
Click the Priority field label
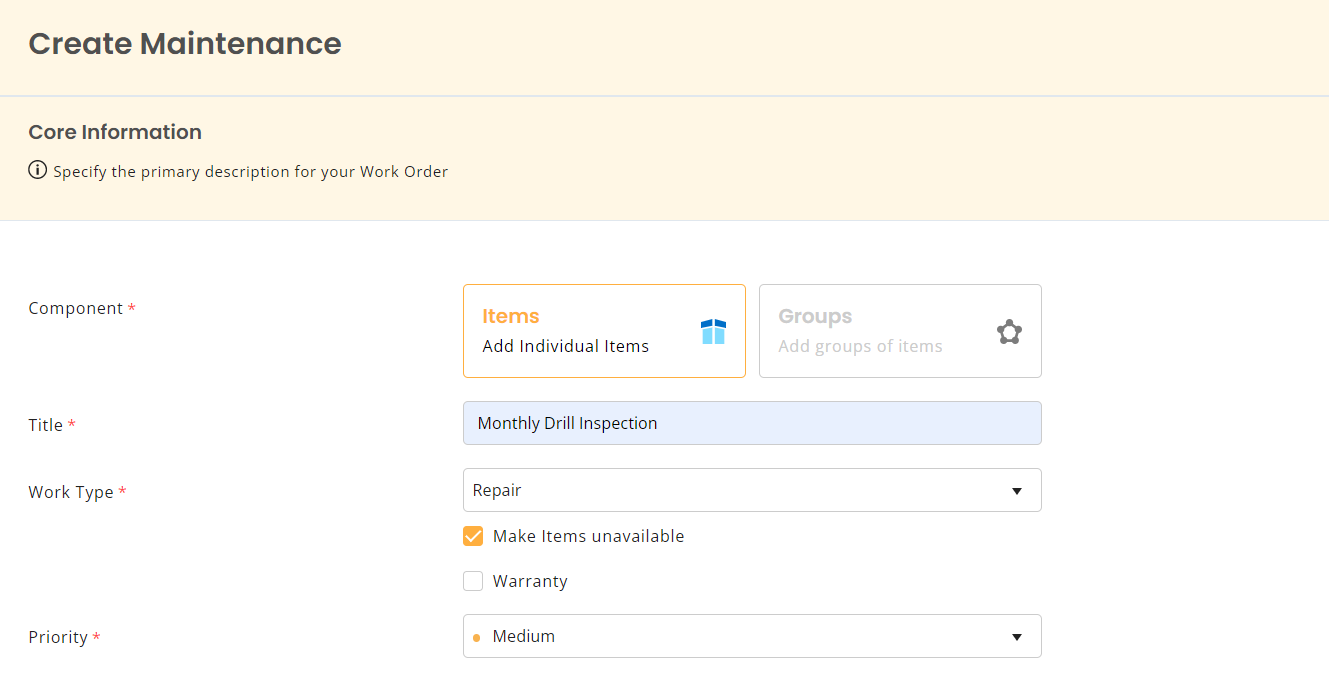coord(58,637)
